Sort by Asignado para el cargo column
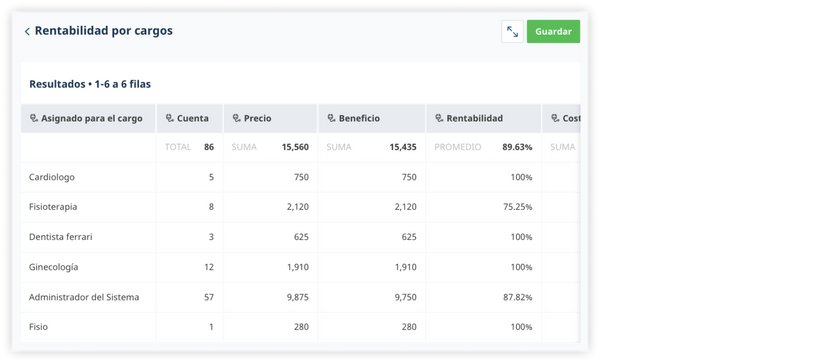The image size is (840, 363). [x=92, y=118]
